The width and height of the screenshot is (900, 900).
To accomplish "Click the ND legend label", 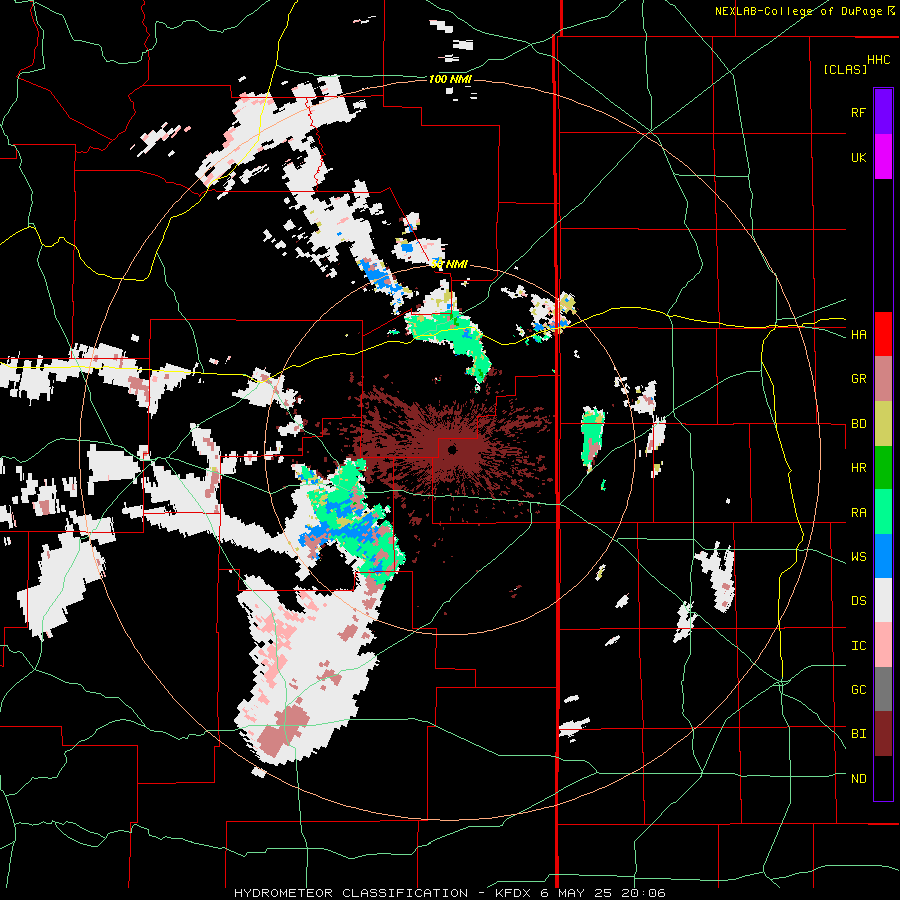I will [858, 779].
